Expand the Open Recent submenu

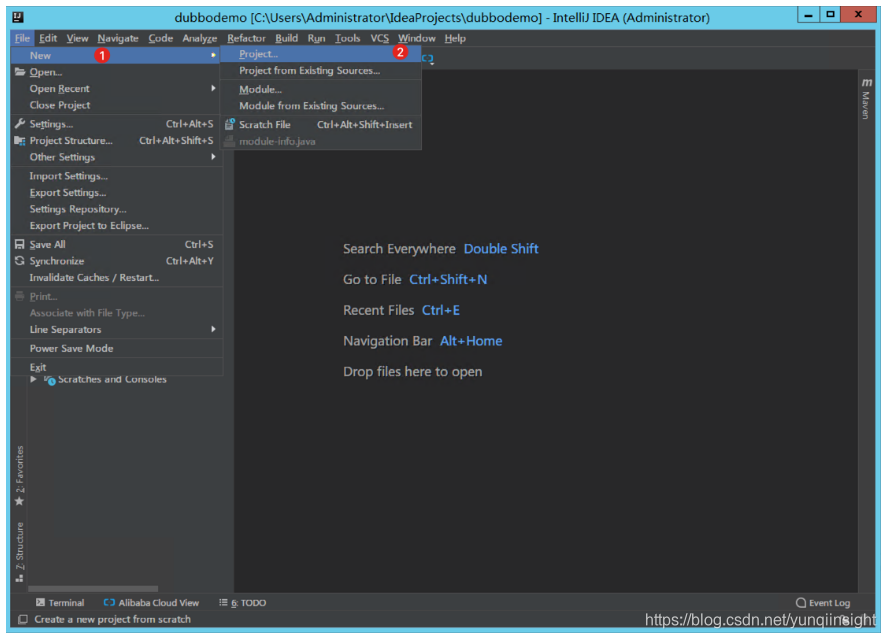point(116,89)
